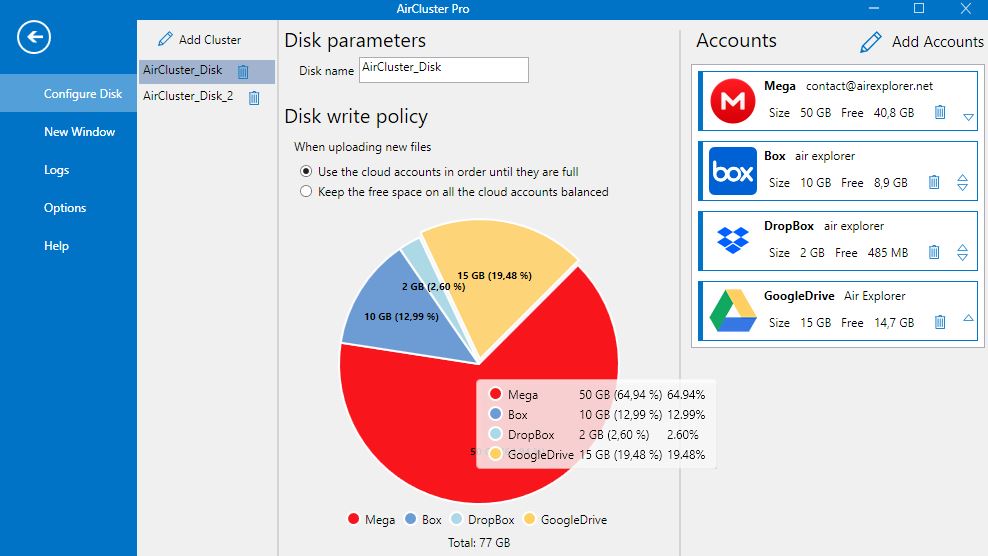Select AirCluster_Disk in cluster list
This screenshot has height=556, width=988.
coord(207,71)
